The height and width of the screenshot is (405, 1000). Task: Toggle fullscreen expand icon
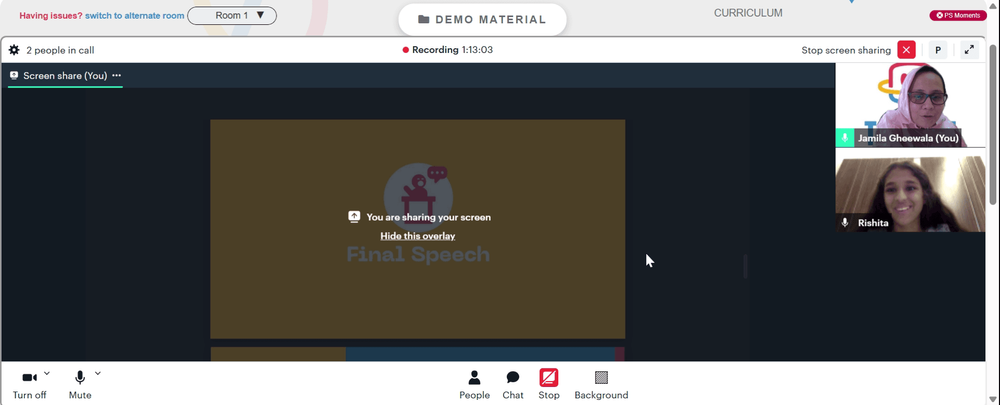[969, 50]
